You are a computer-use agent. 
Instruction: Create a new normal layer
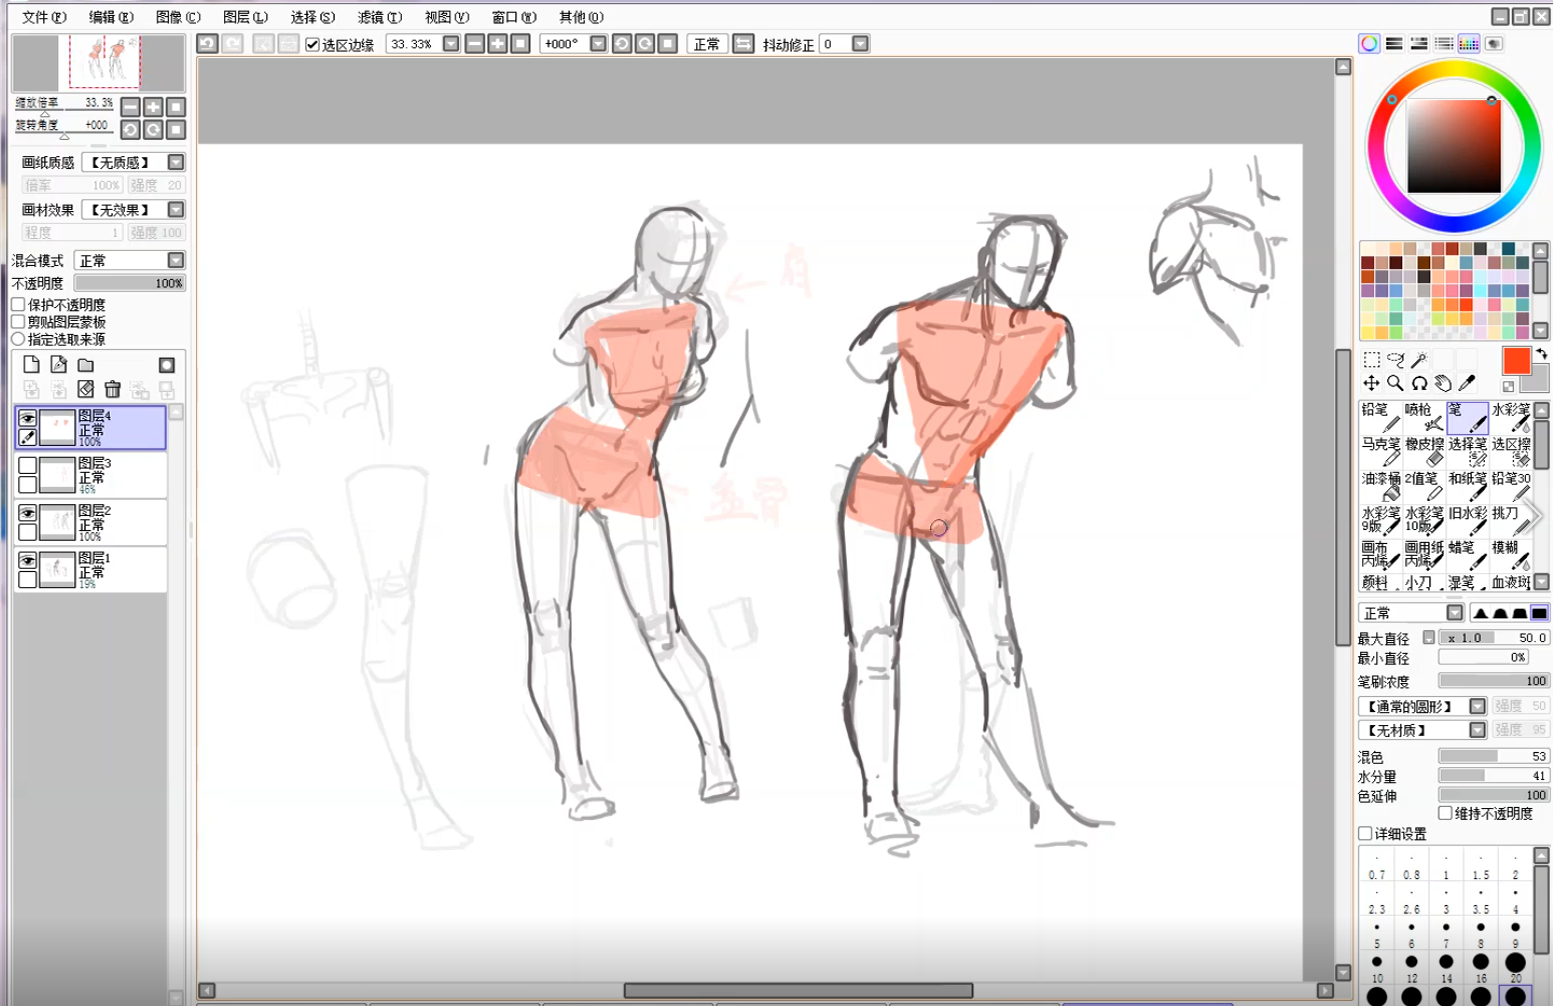click(x=31, y=365)
